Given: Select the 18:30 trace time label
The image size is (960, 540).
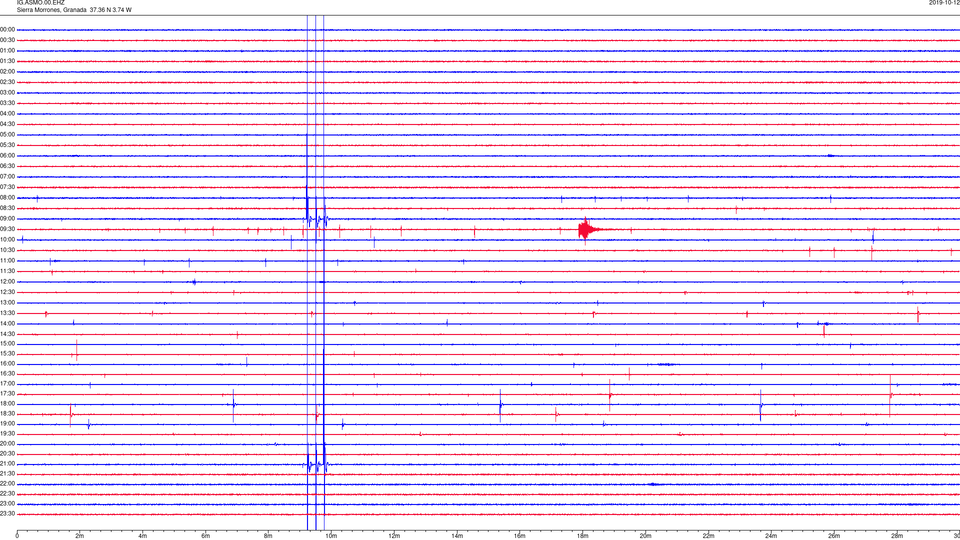Looking at the screenshot, I should click(x=7, y=414).
